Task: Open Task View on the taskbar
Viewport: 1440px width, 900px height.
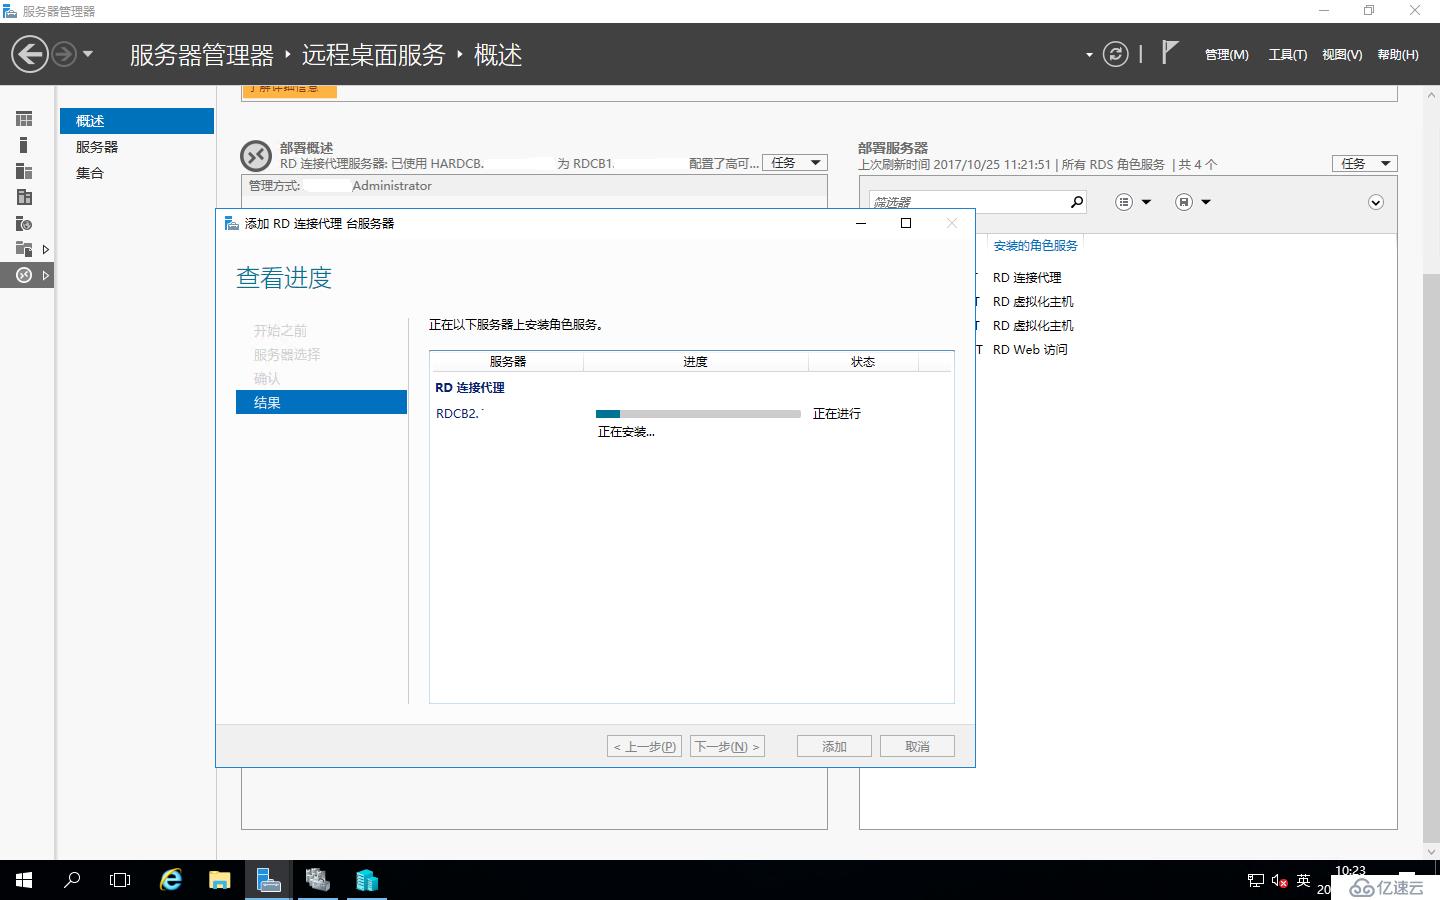Action: pyautogui.click(x=120, y=880)
